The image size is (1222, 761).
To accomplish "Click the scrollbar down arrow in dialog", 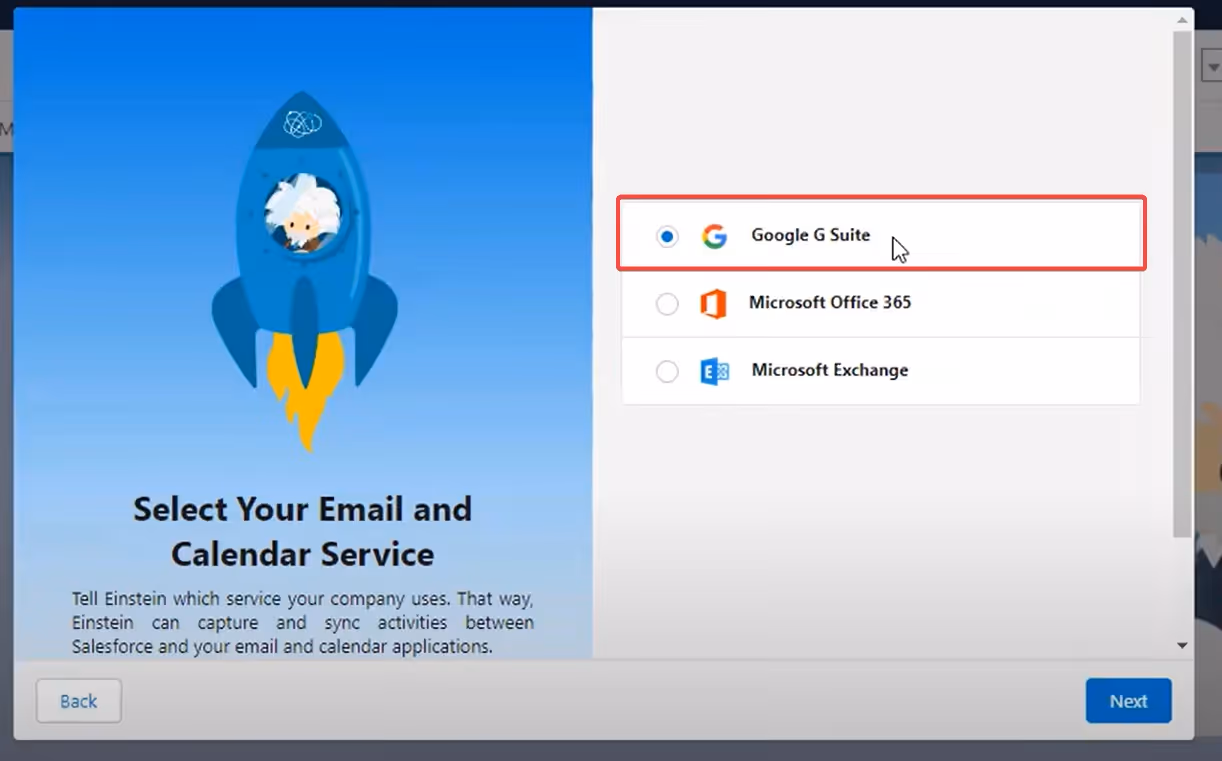I will 1182,646.
